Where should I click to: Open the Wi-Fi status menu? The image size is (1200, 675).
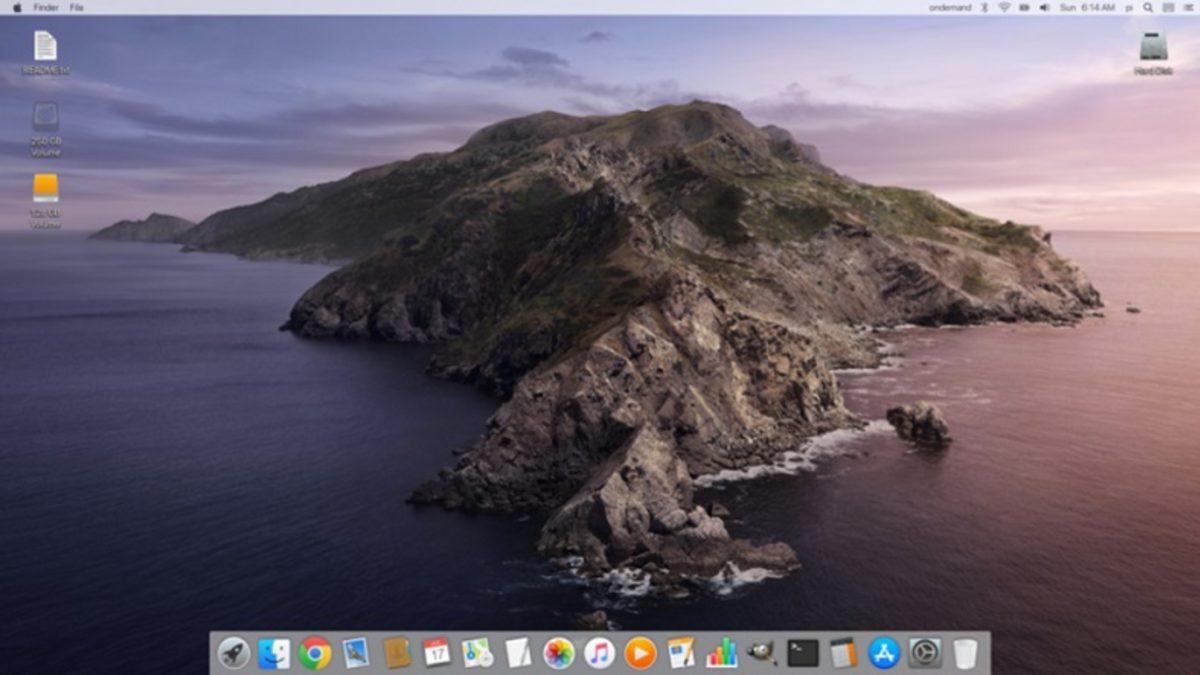click(x=1003, y=8)
